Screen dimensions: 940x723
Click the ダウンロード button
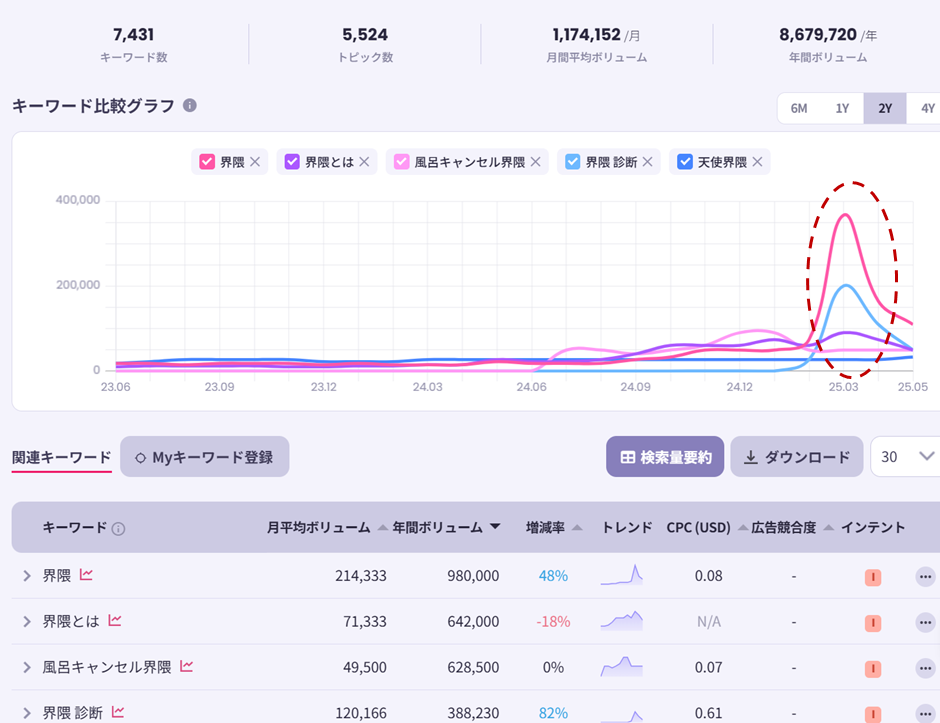pos(797,457)
